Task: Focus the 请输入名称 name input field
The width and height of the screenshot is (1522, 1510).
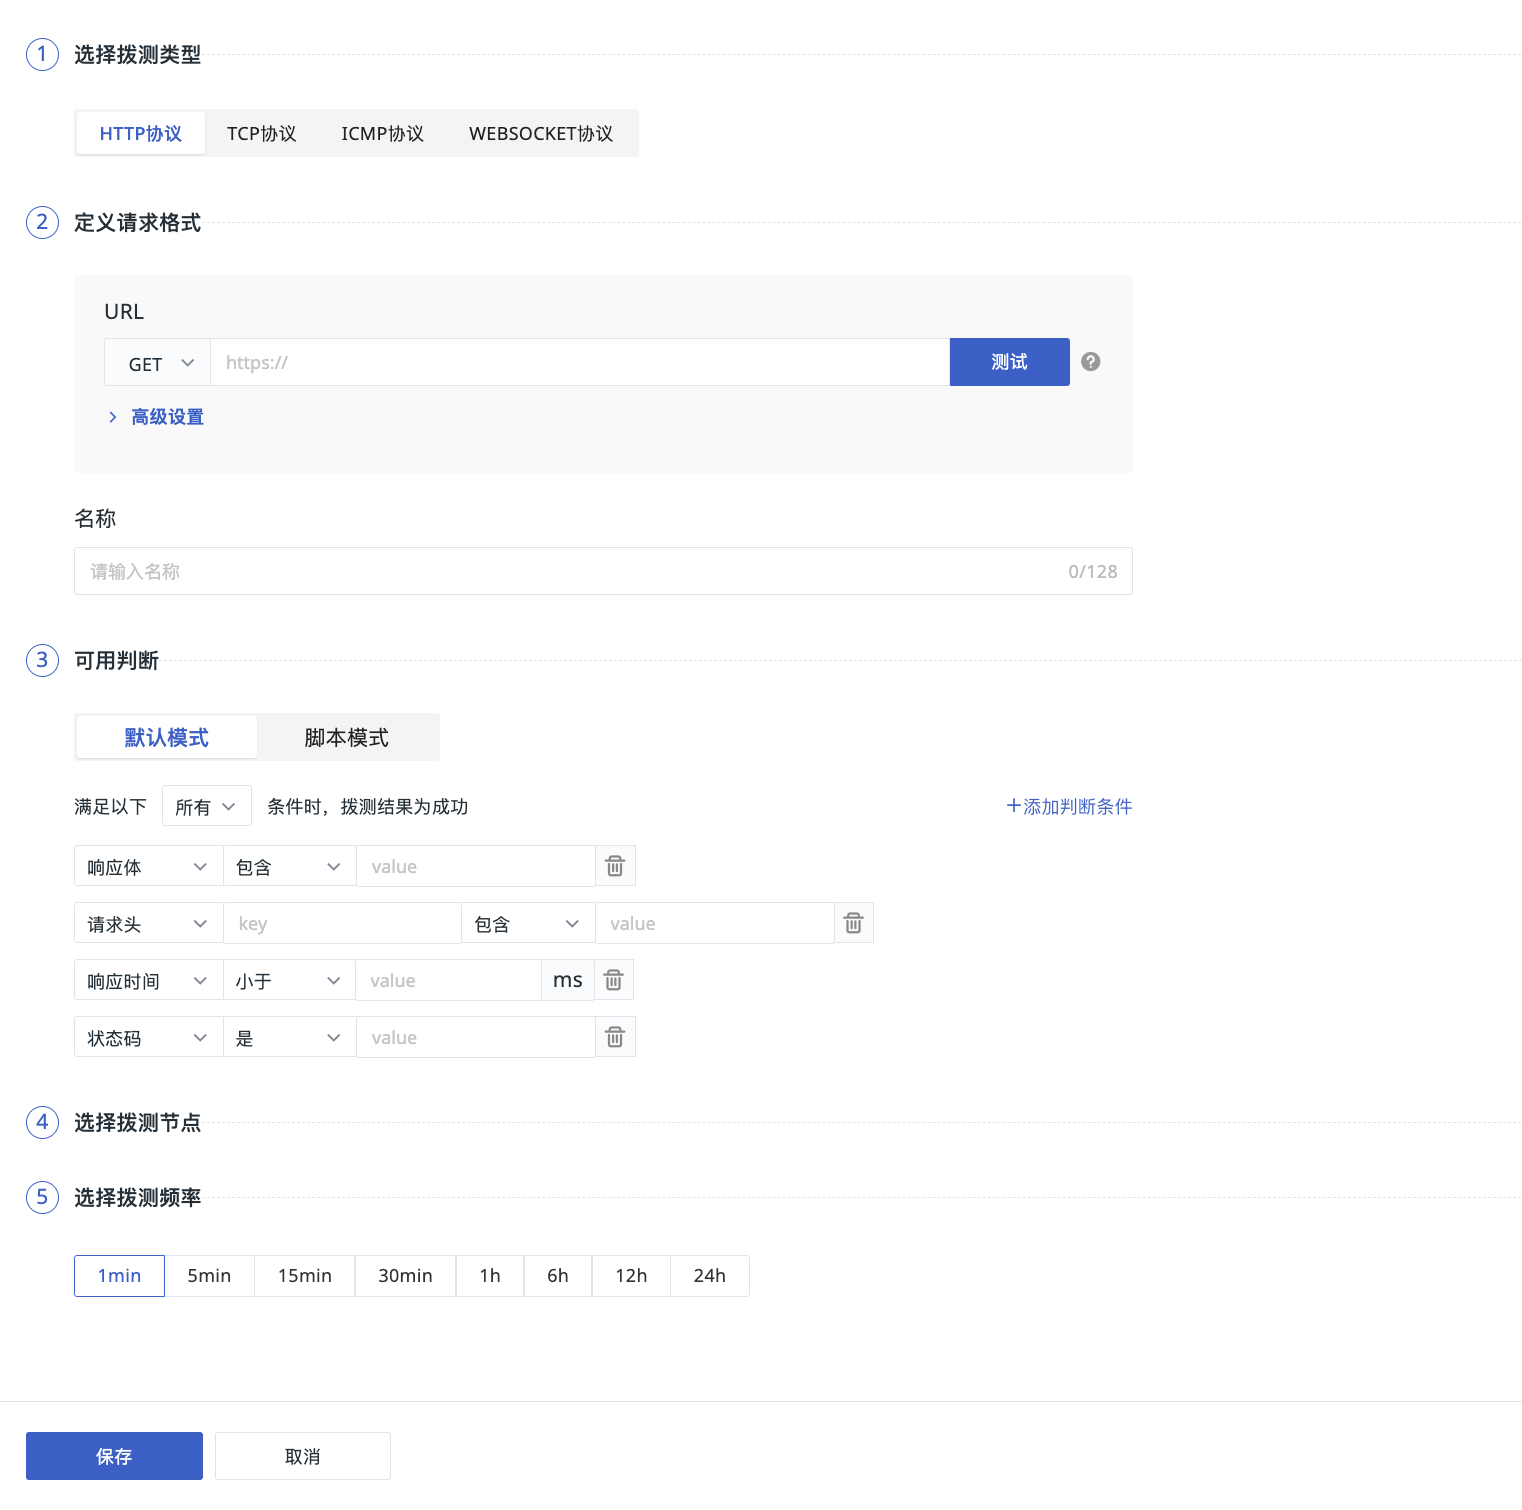Action: (x=570, y=572)
